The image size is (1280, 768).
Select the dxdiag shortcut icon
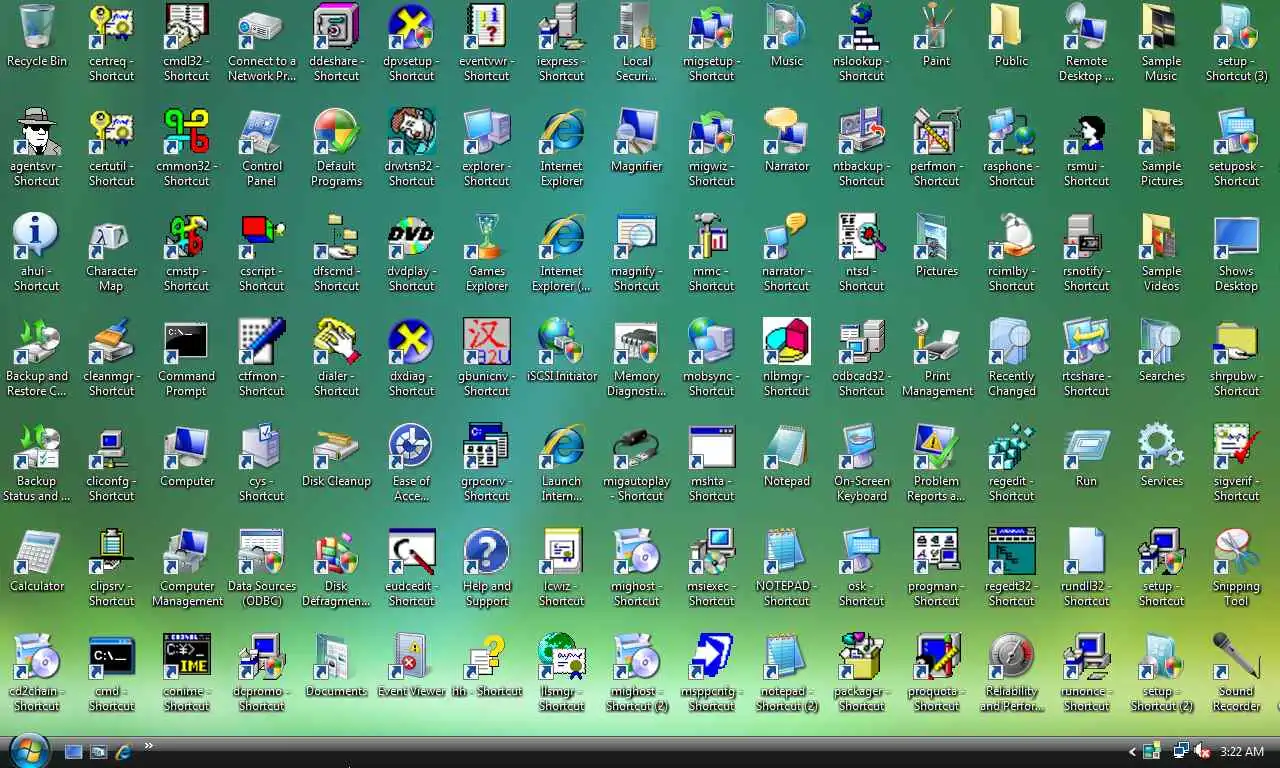coord(412,342)
